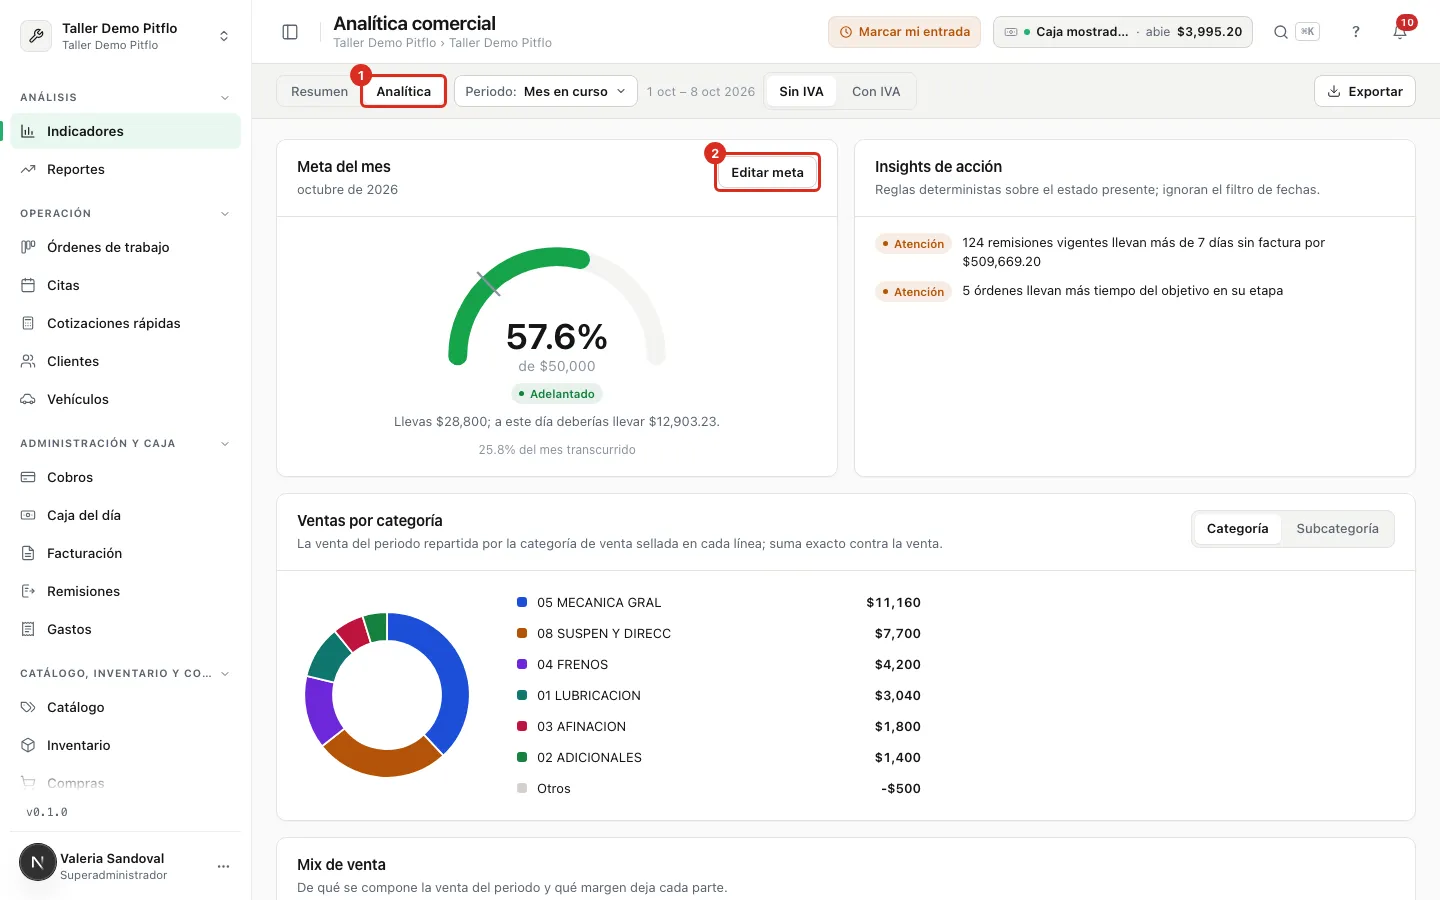Switch view to Categoría

point(1237,528)
